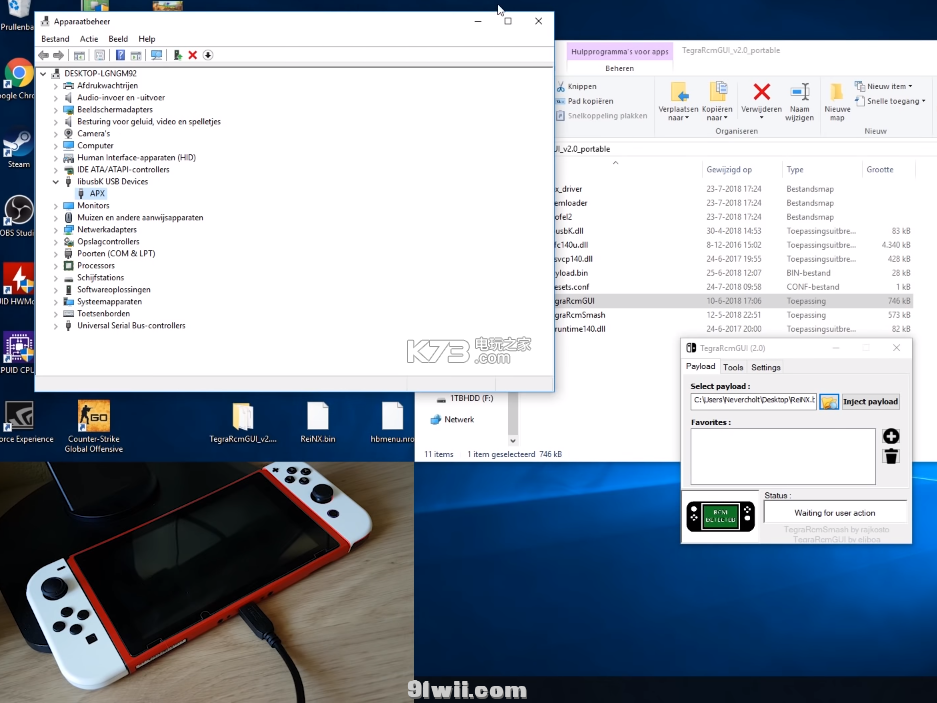
Task: Expand the Afdrukwachtrijen node
Action: coord(56,85)
